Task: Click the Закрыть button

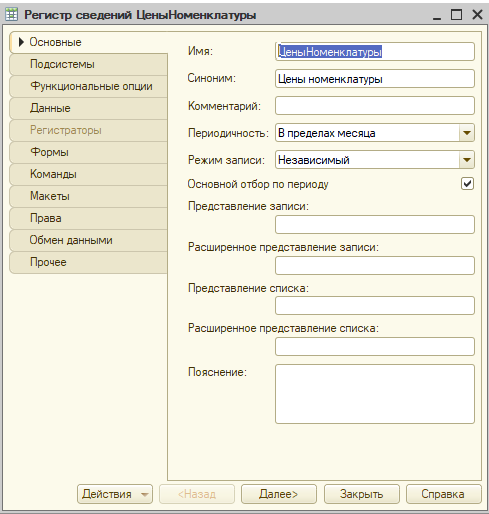Action: coord(362,494)
